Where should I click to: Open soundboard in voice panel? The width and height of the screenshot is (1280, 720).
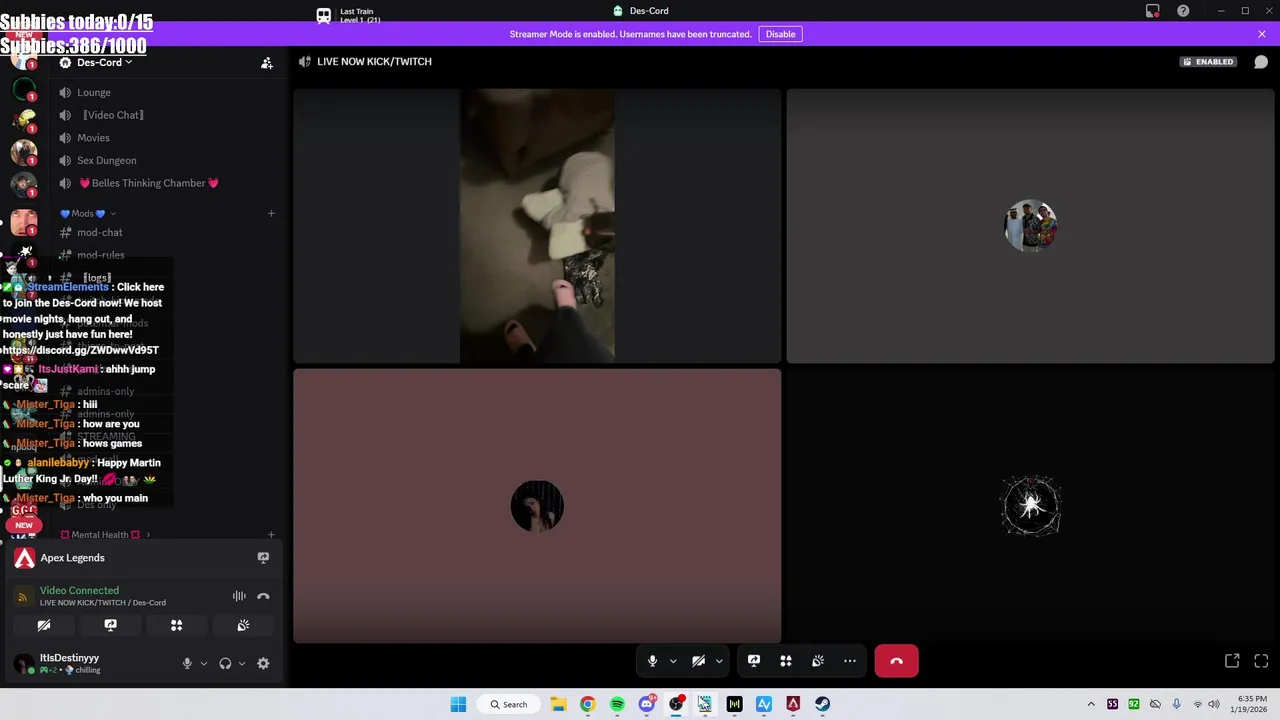(243, 625)
